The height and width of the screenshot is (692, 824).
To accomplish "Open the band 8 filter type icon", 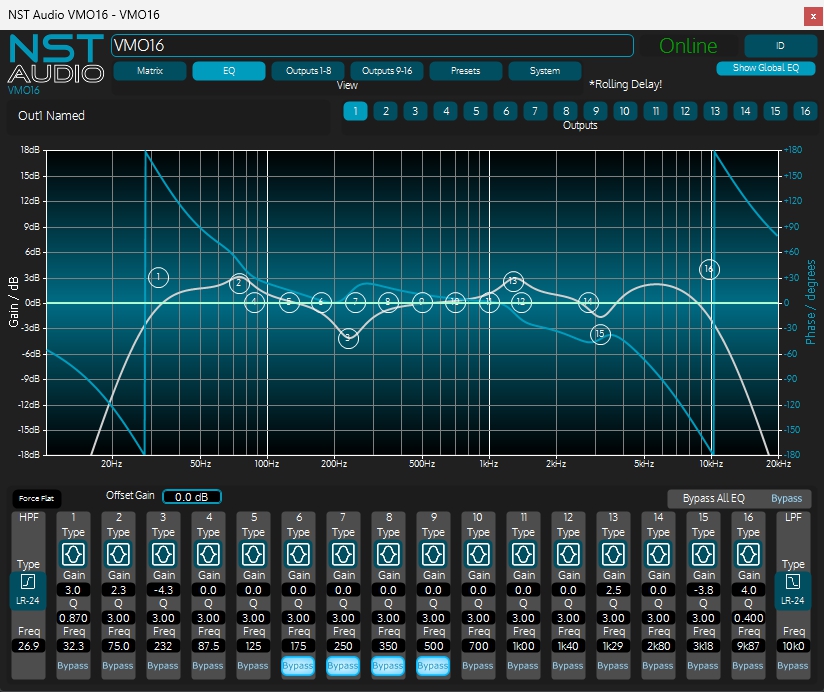I will 388,554.
